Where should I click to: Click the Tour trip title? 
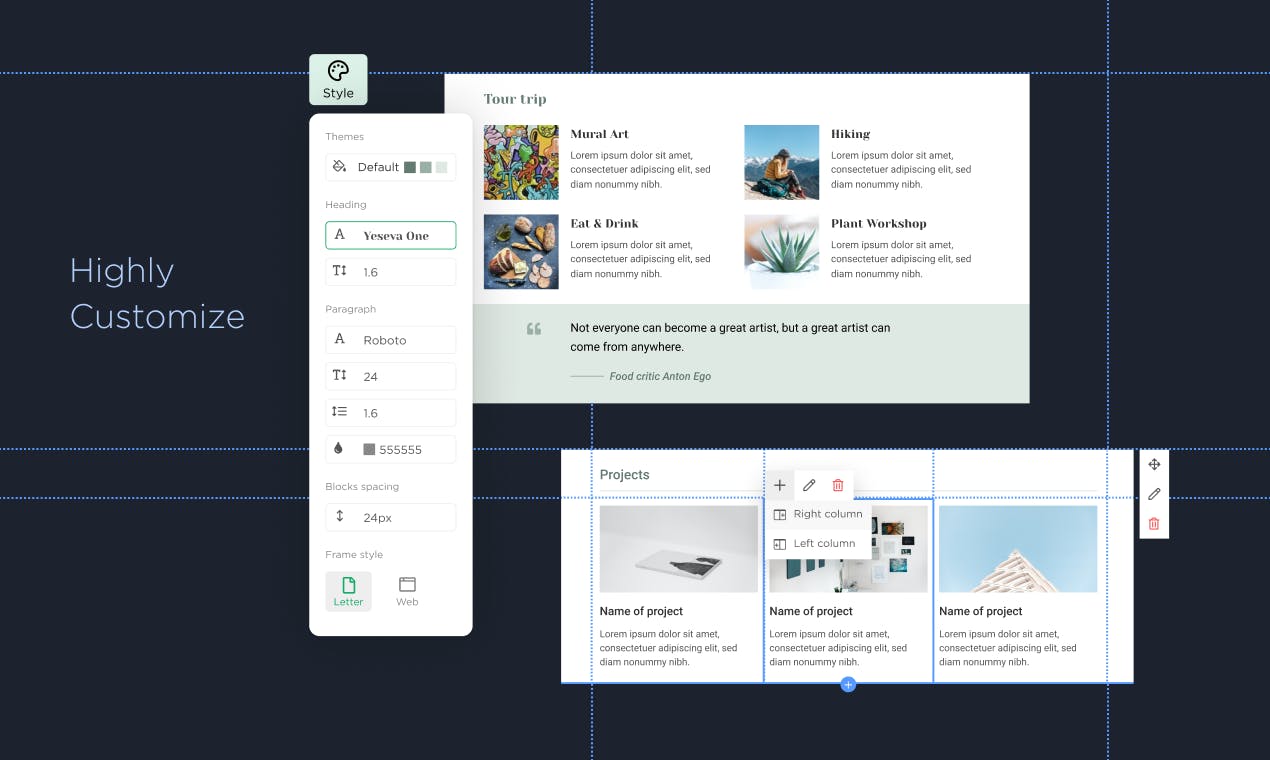pos(515,99)
